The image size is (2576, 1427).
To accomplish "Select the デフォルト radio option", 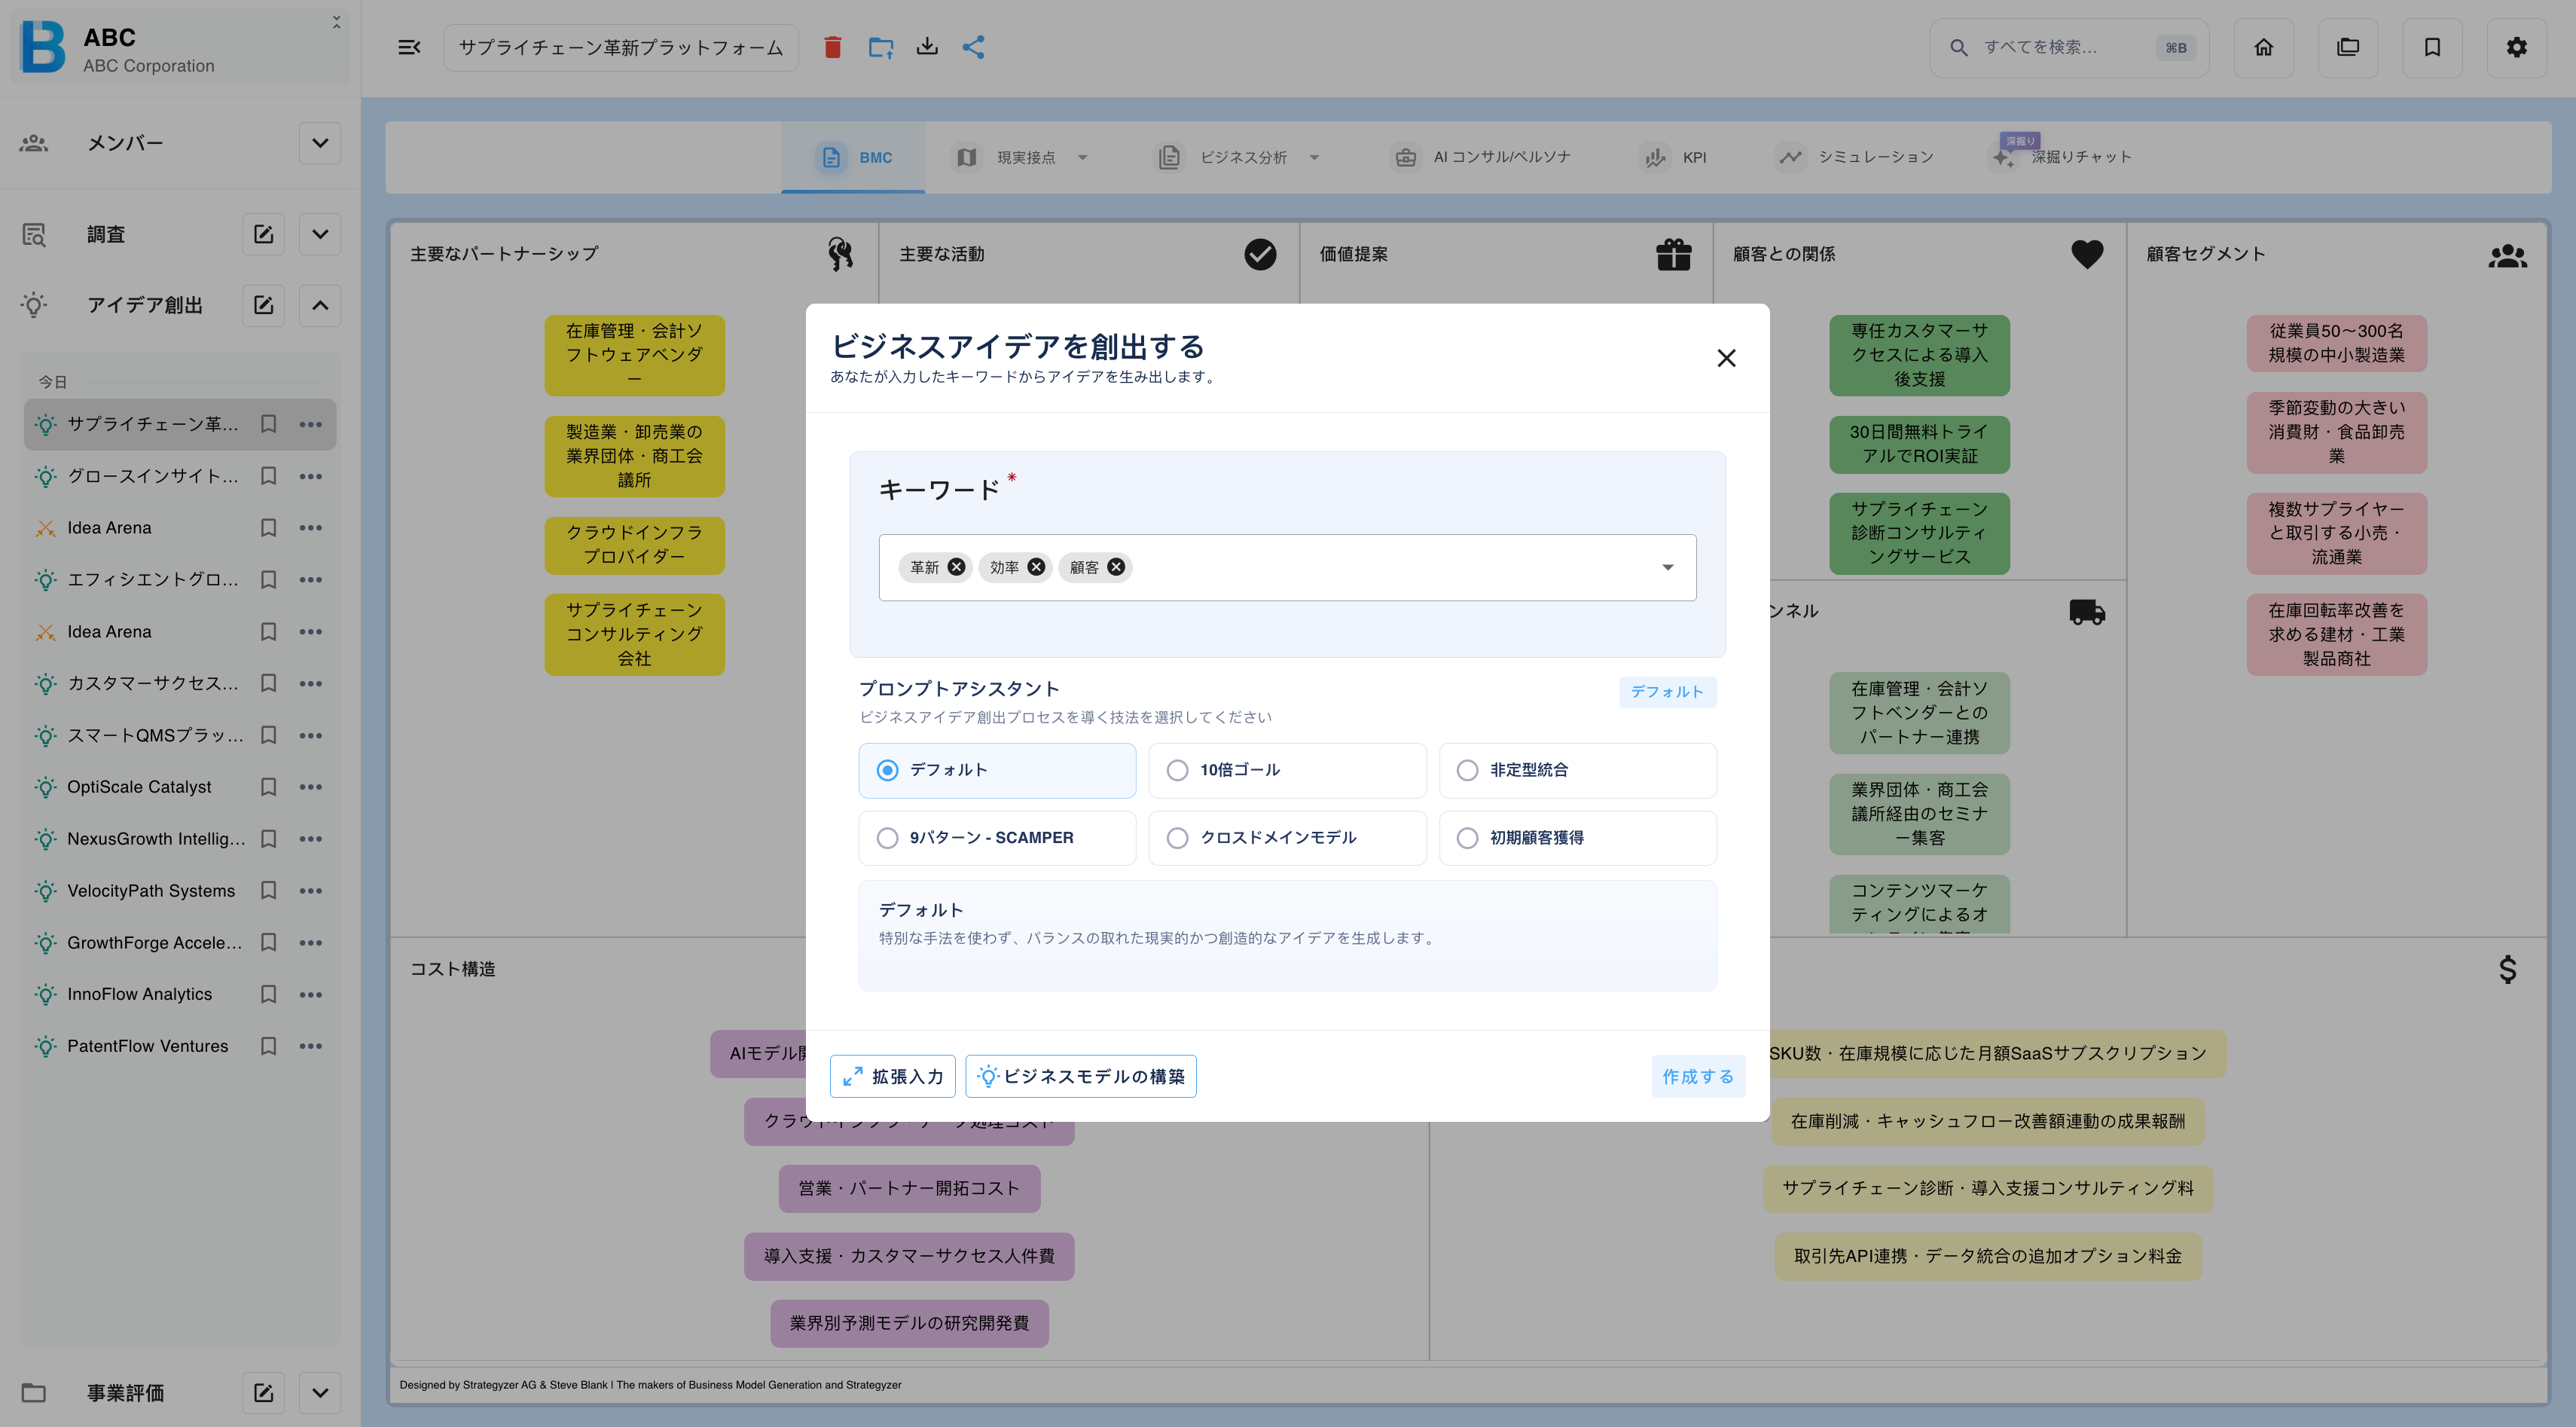I will click(997, 770).
